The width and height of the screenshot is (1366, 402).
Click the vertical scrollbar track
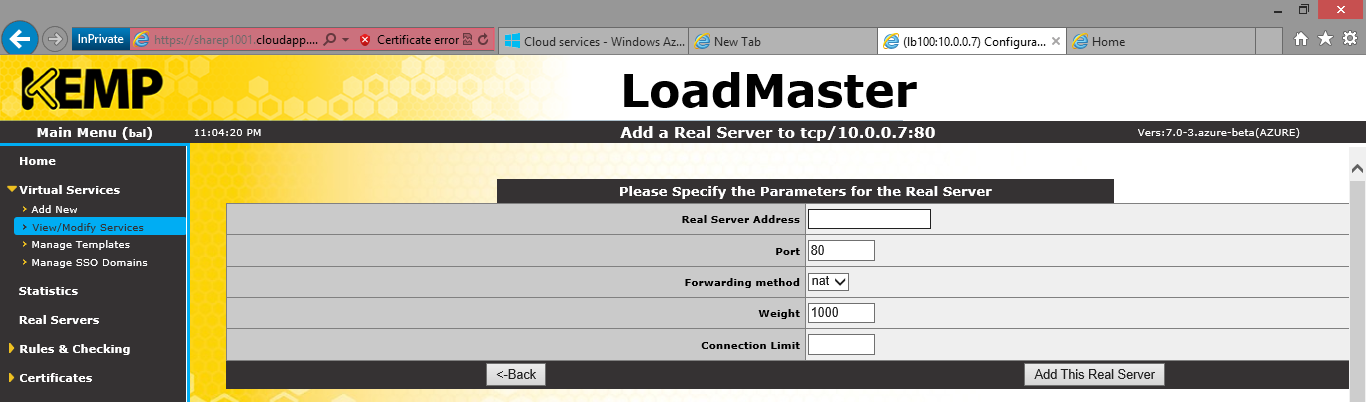1357,292
